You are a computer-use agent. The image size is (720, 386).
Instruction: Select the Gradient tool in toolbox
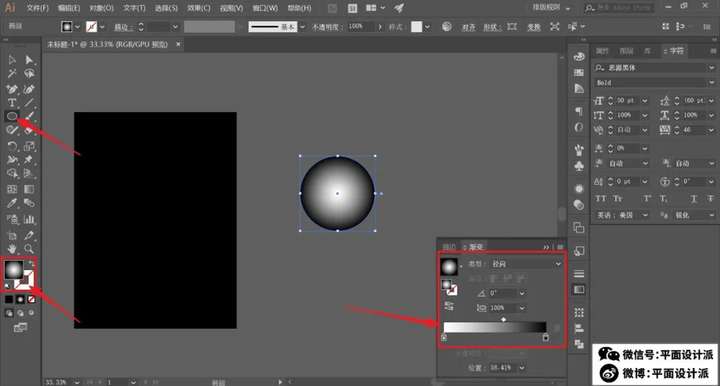[29, 189]
